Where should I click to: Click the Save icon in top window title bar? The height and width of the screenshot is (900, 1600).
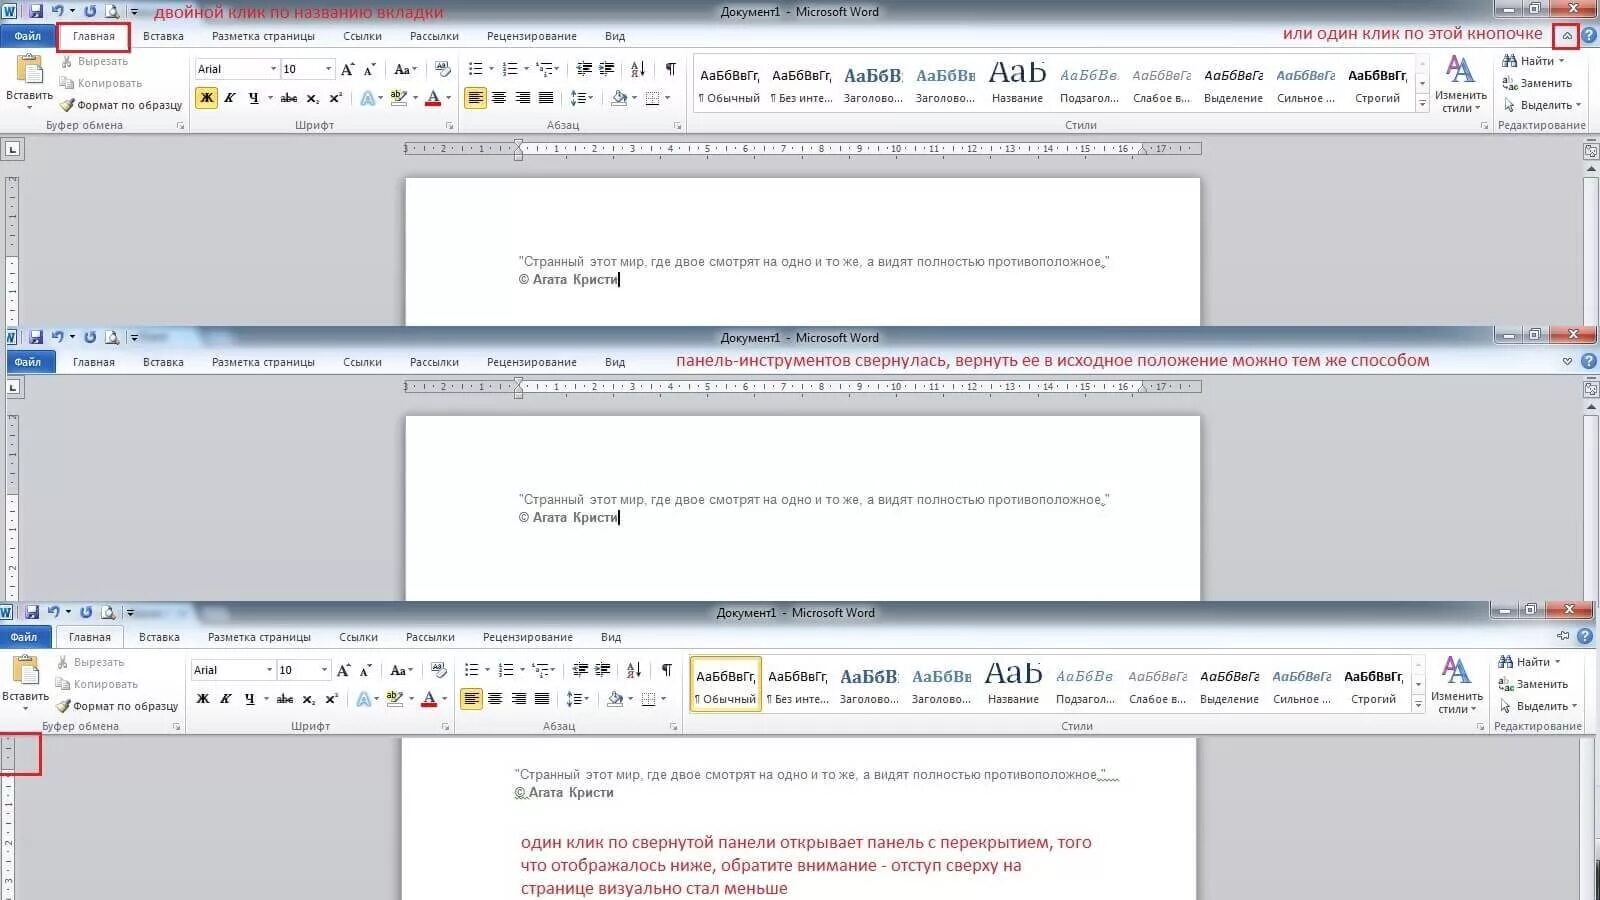point(35,11)
